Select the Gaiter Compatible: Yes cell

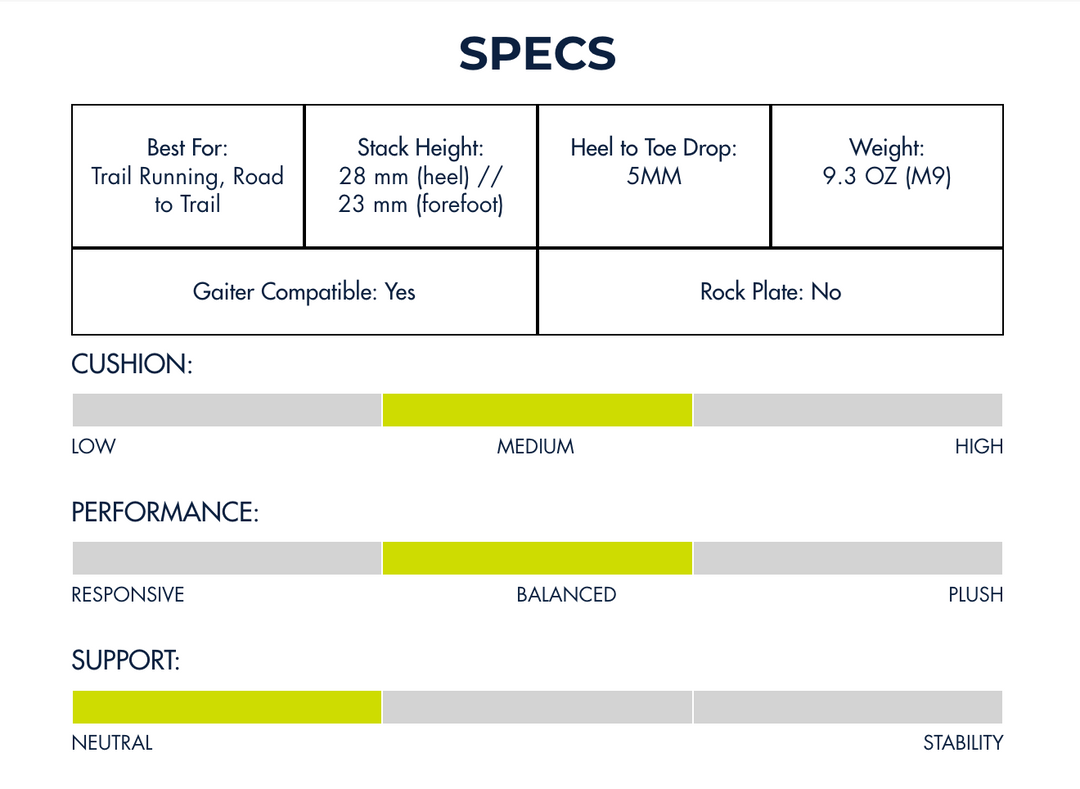tap(304, 292)
